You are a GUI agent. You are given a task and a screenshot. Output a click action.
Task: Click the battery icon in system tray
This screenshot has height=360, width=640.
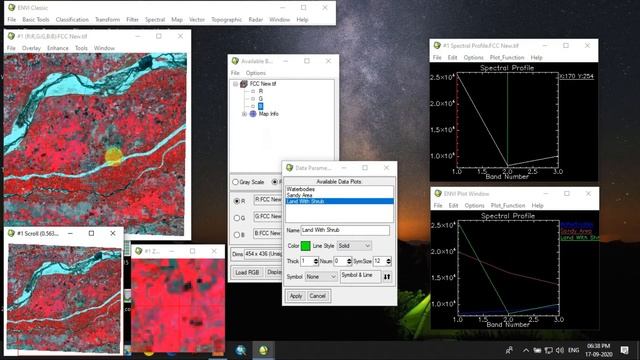pos(538,350)
